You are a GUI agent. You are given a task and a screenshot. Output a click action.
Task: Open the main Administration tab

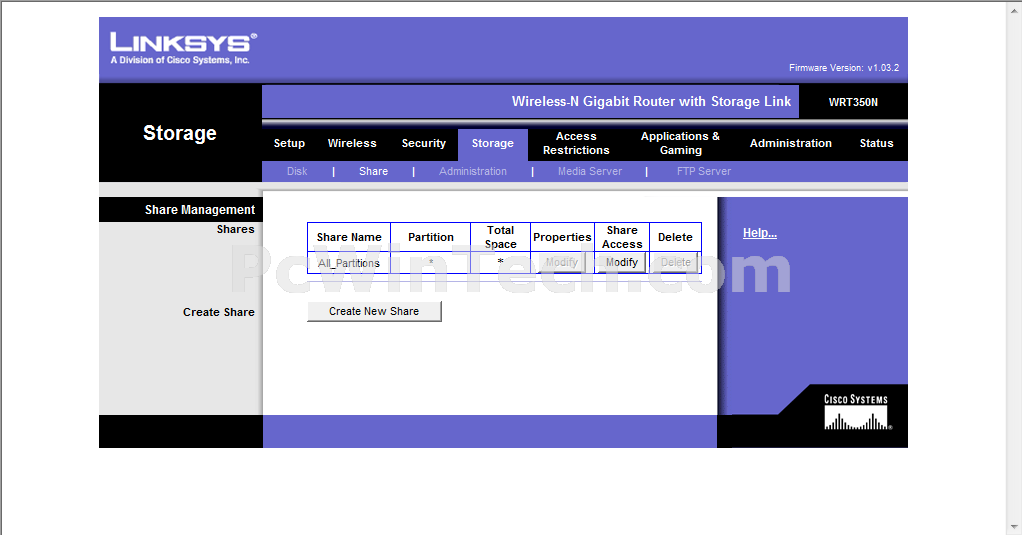tap(791, 143)
